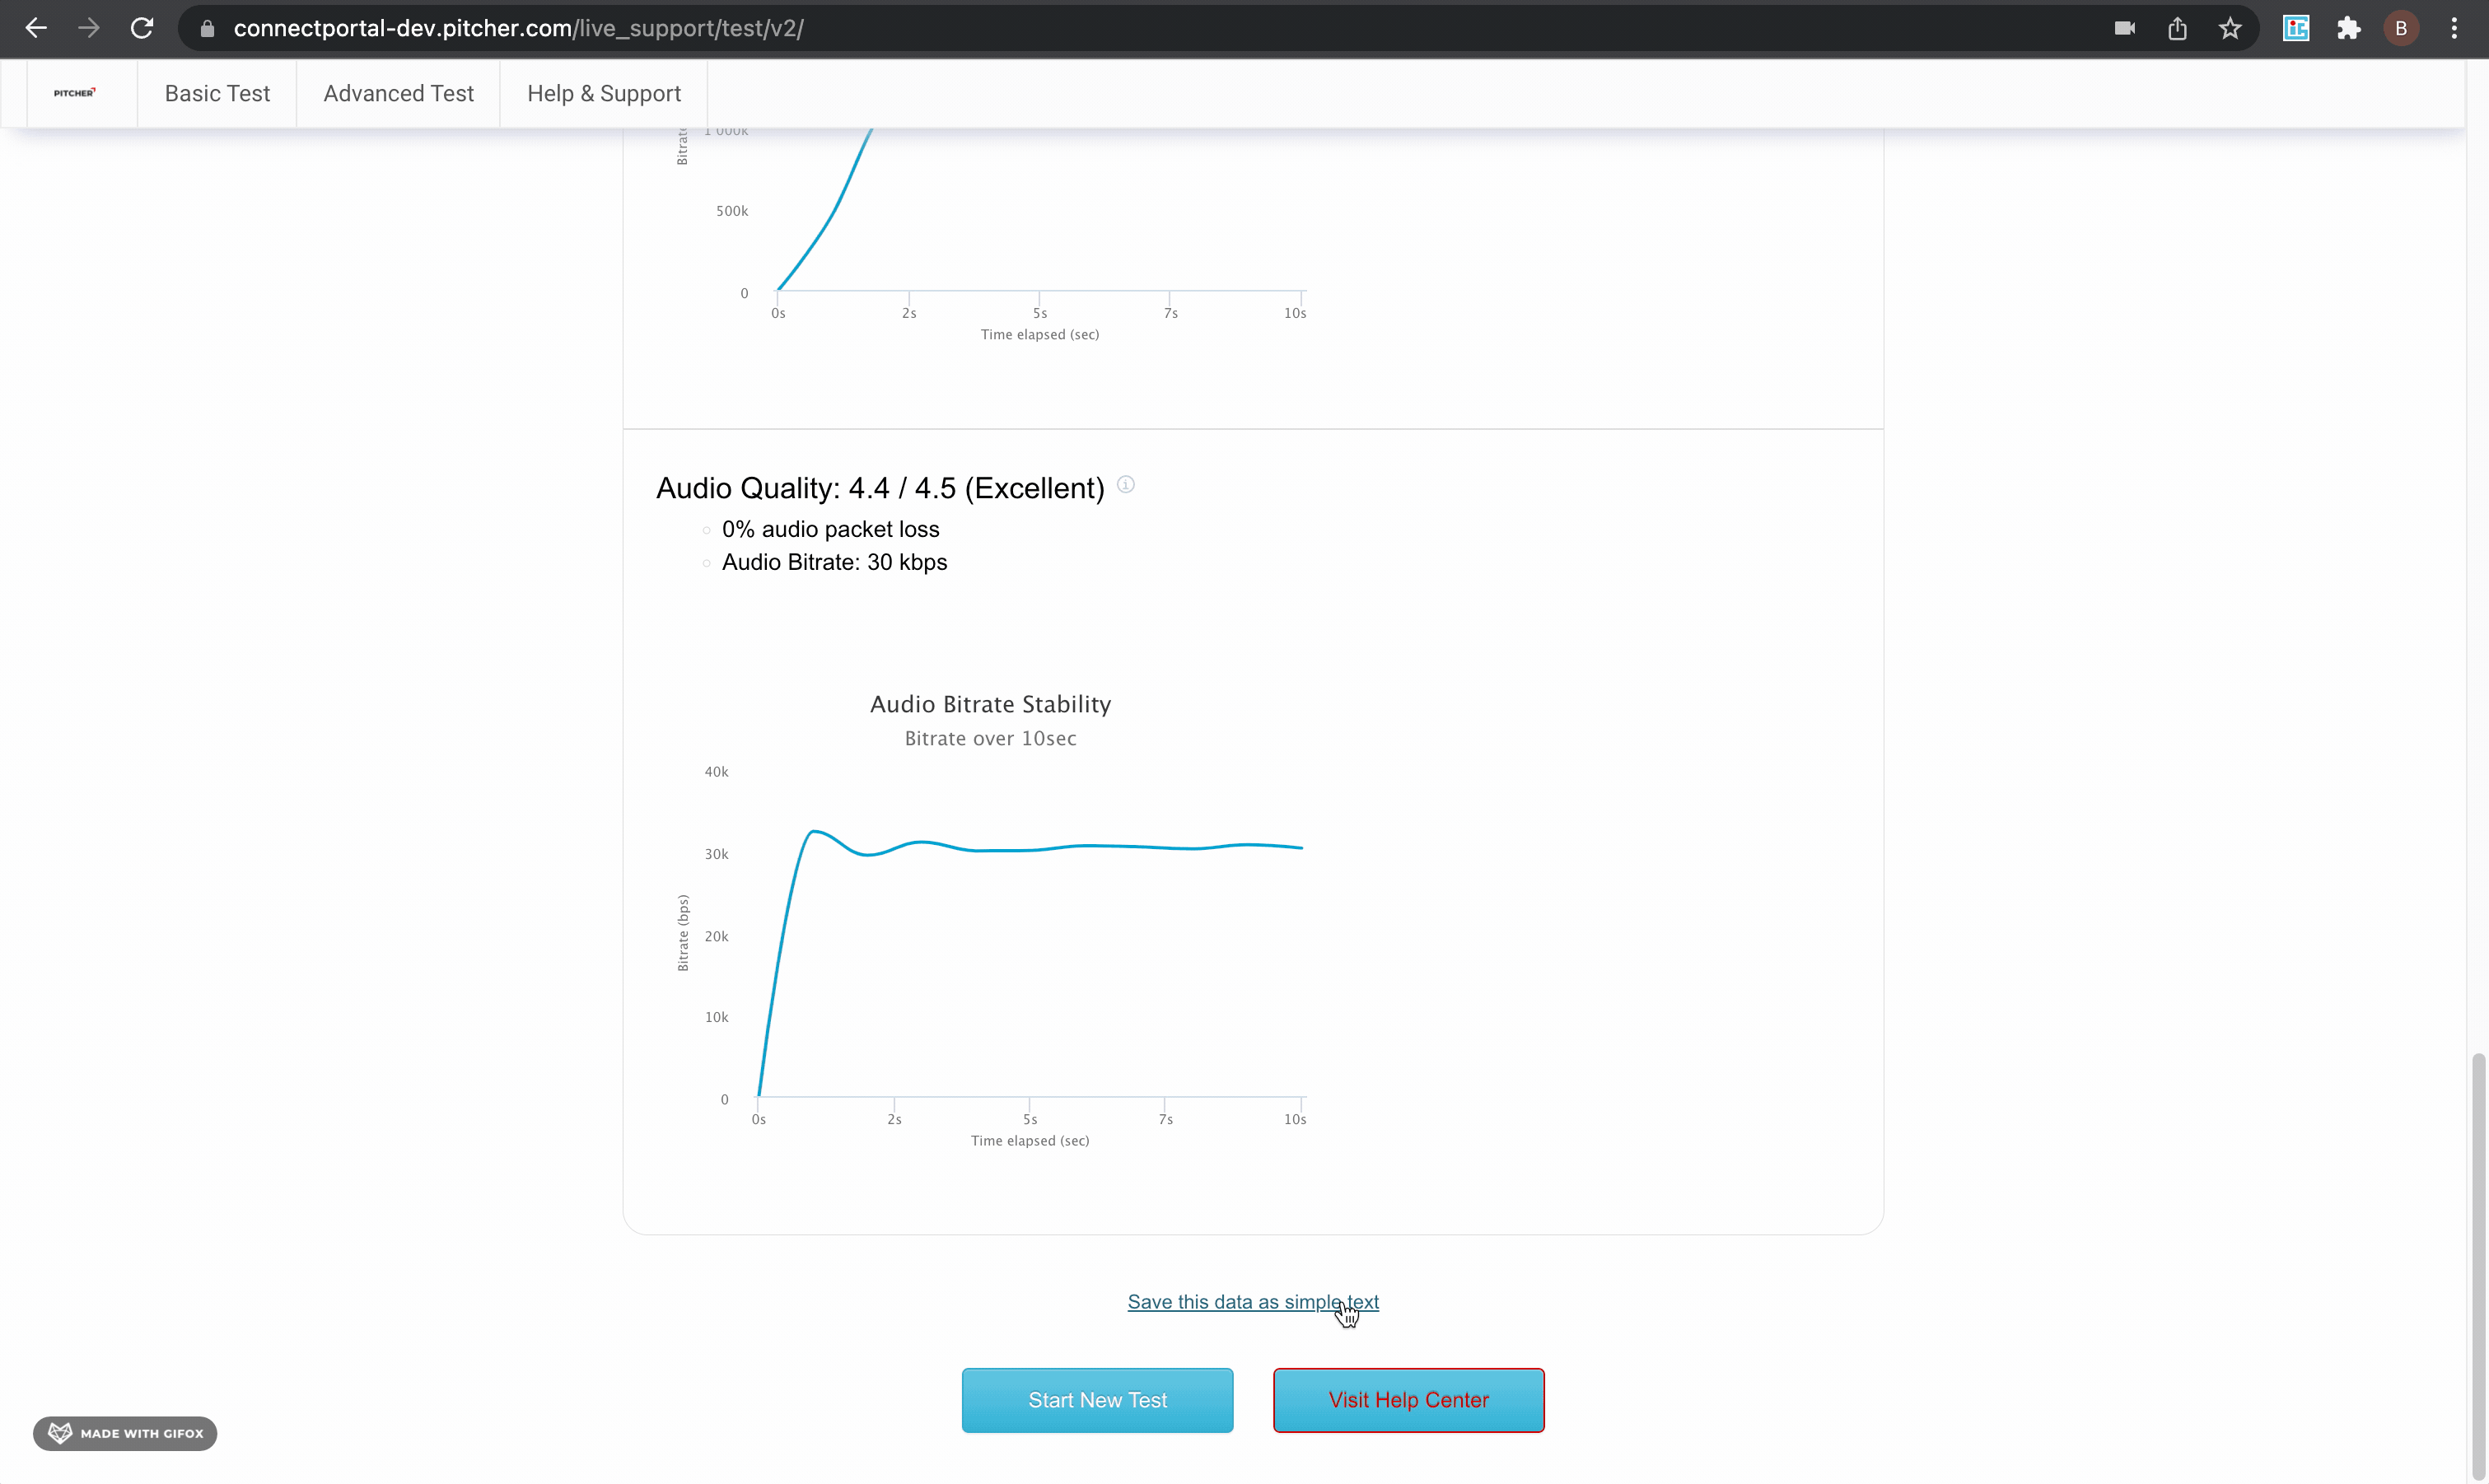Click Save this data as simple text link
2489x1484 pixels.
1252,1302
